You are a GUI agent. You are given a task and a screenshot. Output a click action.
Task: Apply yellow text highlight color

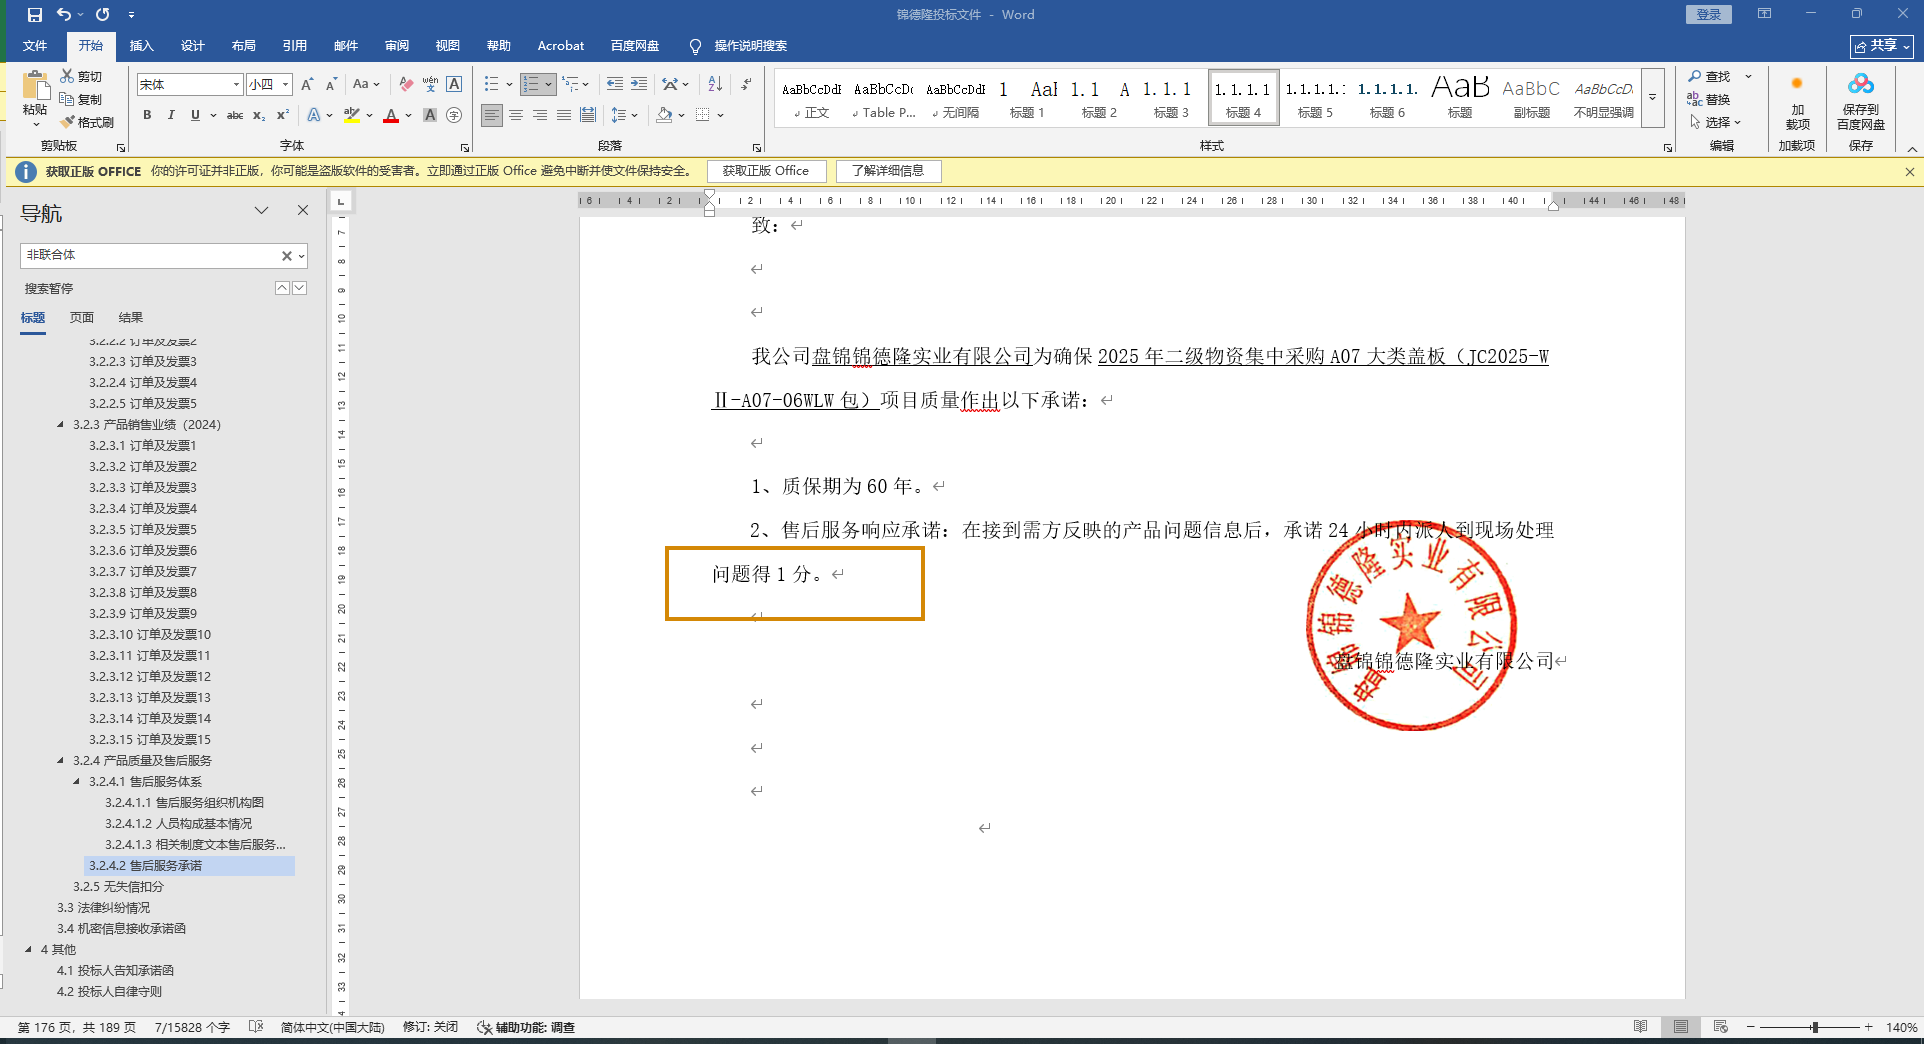pos(351,115)
